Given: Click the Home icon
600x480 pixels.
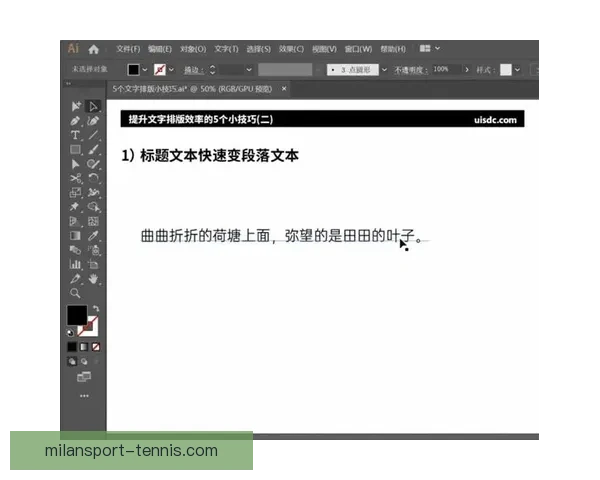Looking at the screenshot, I should click(93, 49).
